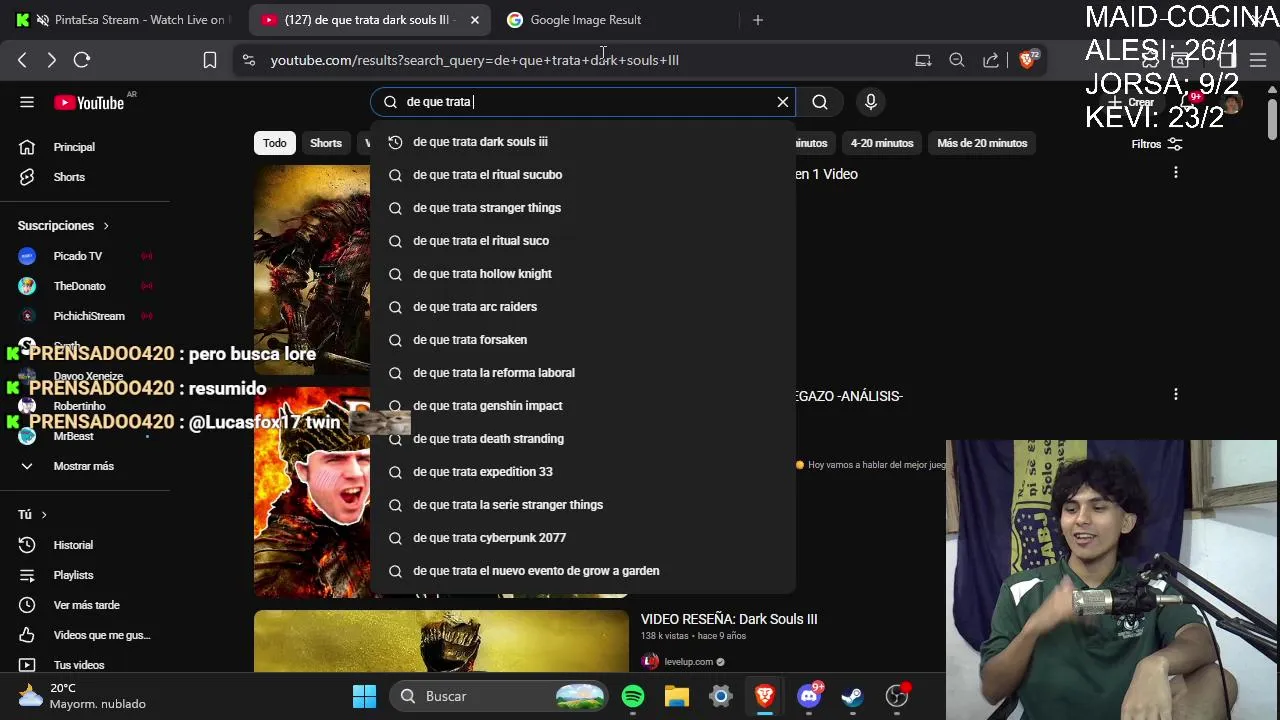Click the cast media icon in address bar

coord(923,60)
